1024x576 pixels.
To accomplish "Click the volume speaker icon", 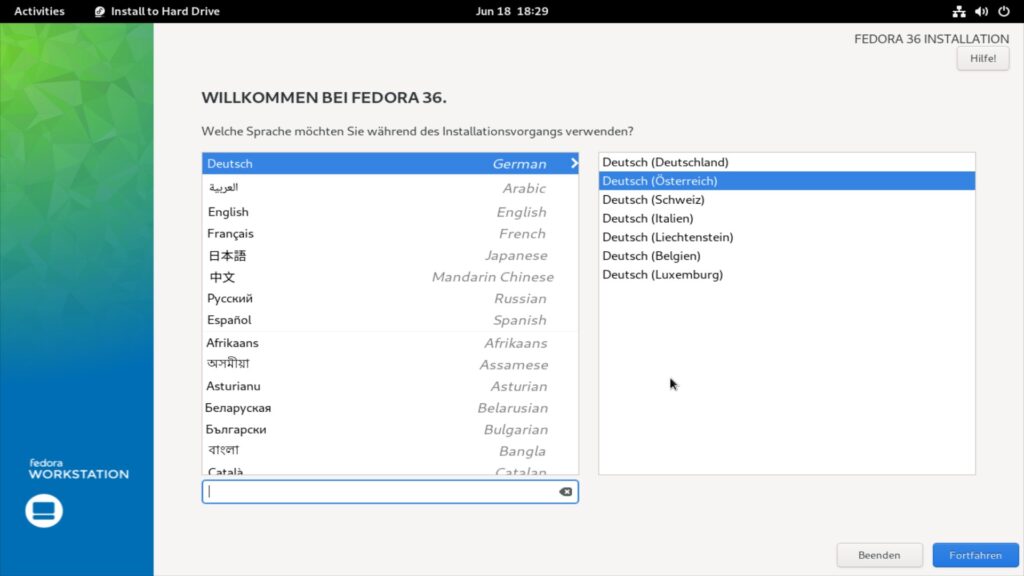I will point(981,11).
